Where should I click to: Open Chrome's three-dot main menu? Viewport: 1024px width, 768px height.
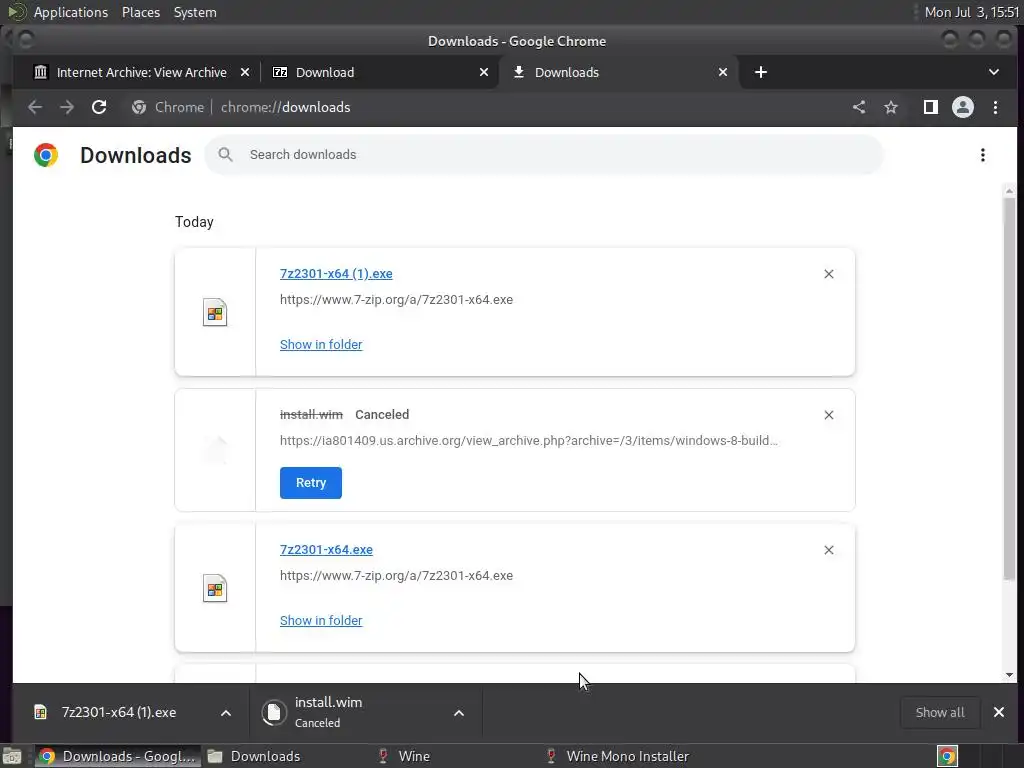(x=995, y=107)
